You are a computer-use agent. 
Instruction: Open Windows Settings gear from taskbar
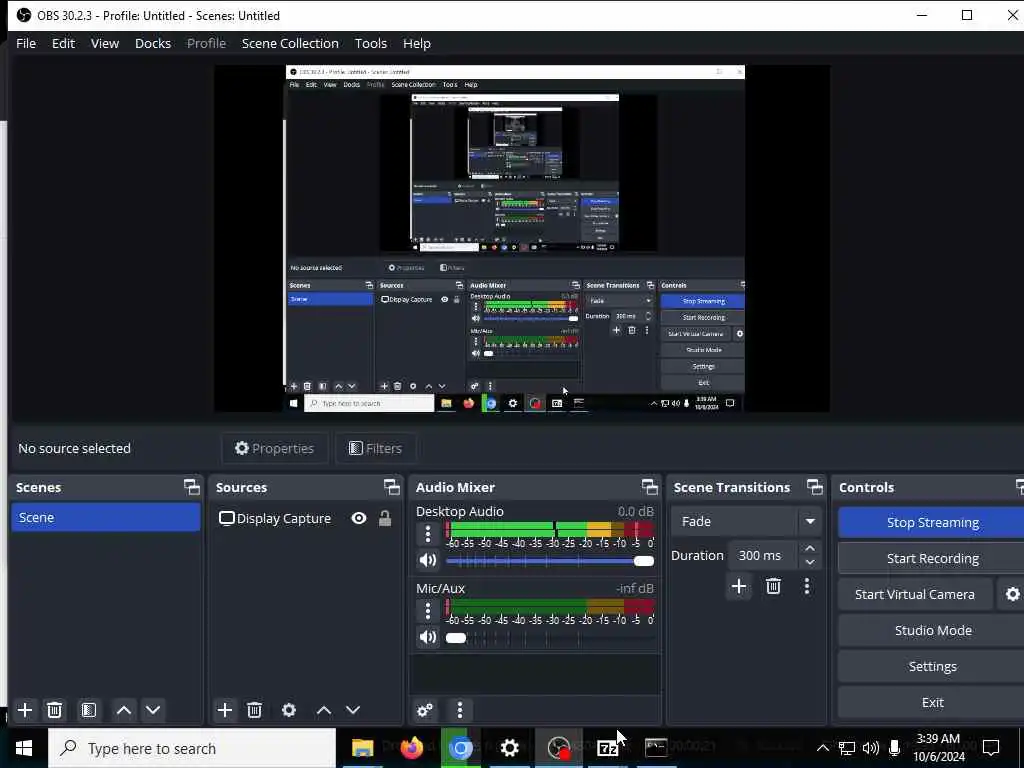[x=509, y=748]
